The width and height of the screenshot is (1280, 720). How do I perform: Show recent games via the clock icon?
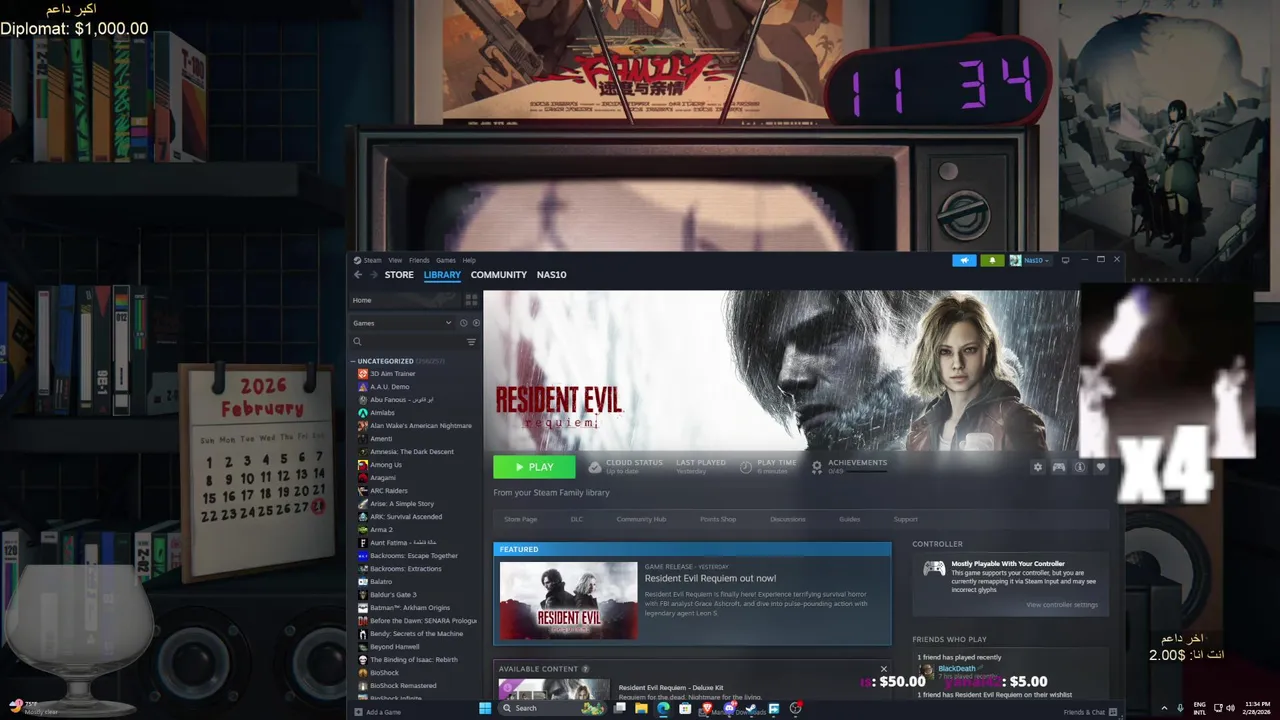[x=463, y=323]
